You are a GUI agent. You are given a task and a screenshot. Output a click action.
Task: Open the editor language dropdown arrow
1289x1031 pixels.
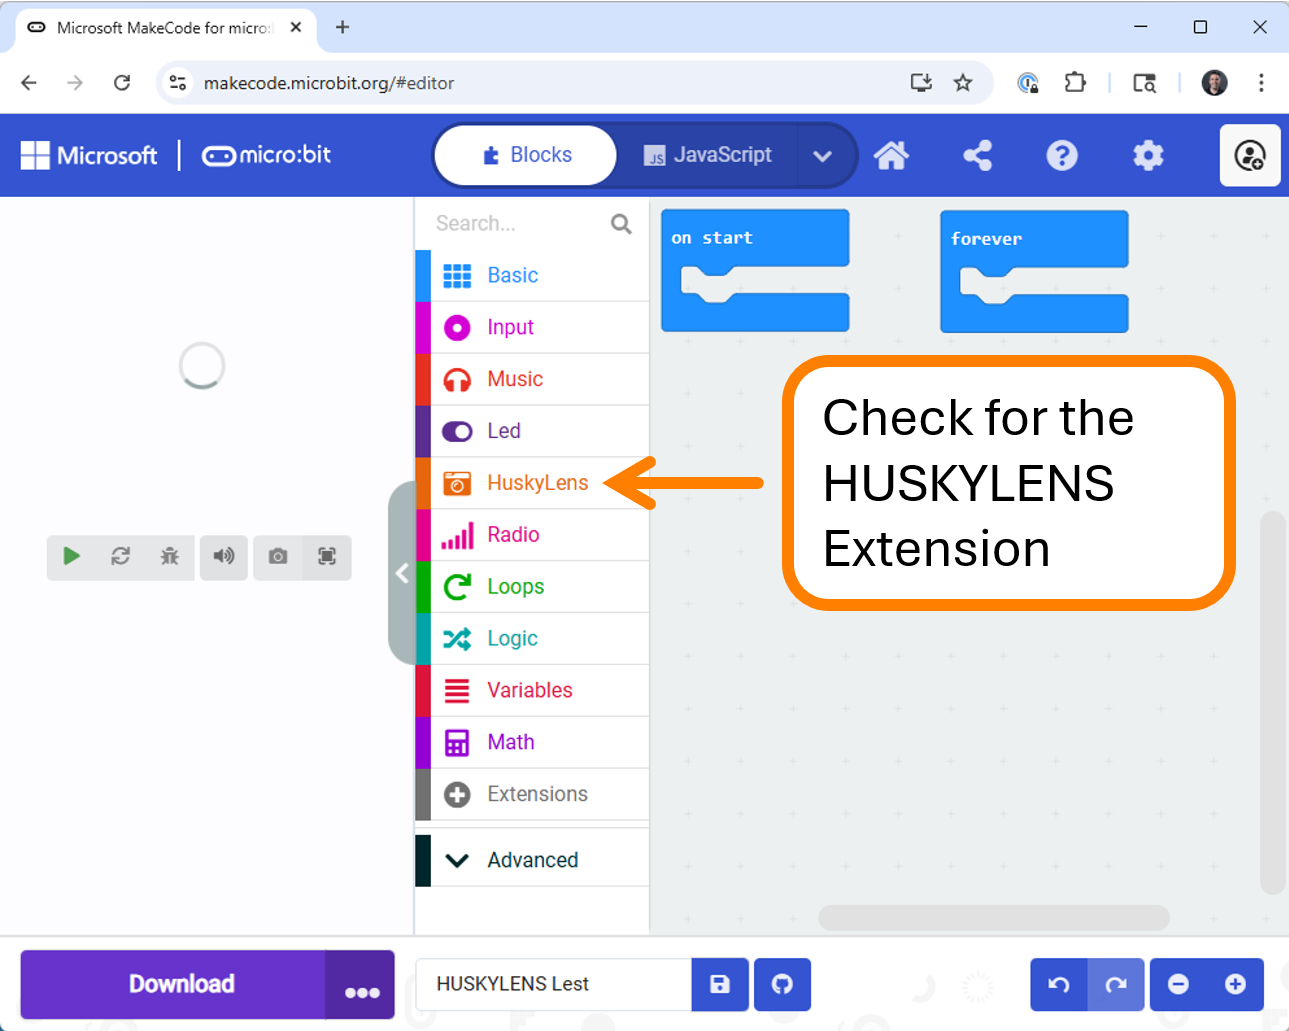coord(823,156)
